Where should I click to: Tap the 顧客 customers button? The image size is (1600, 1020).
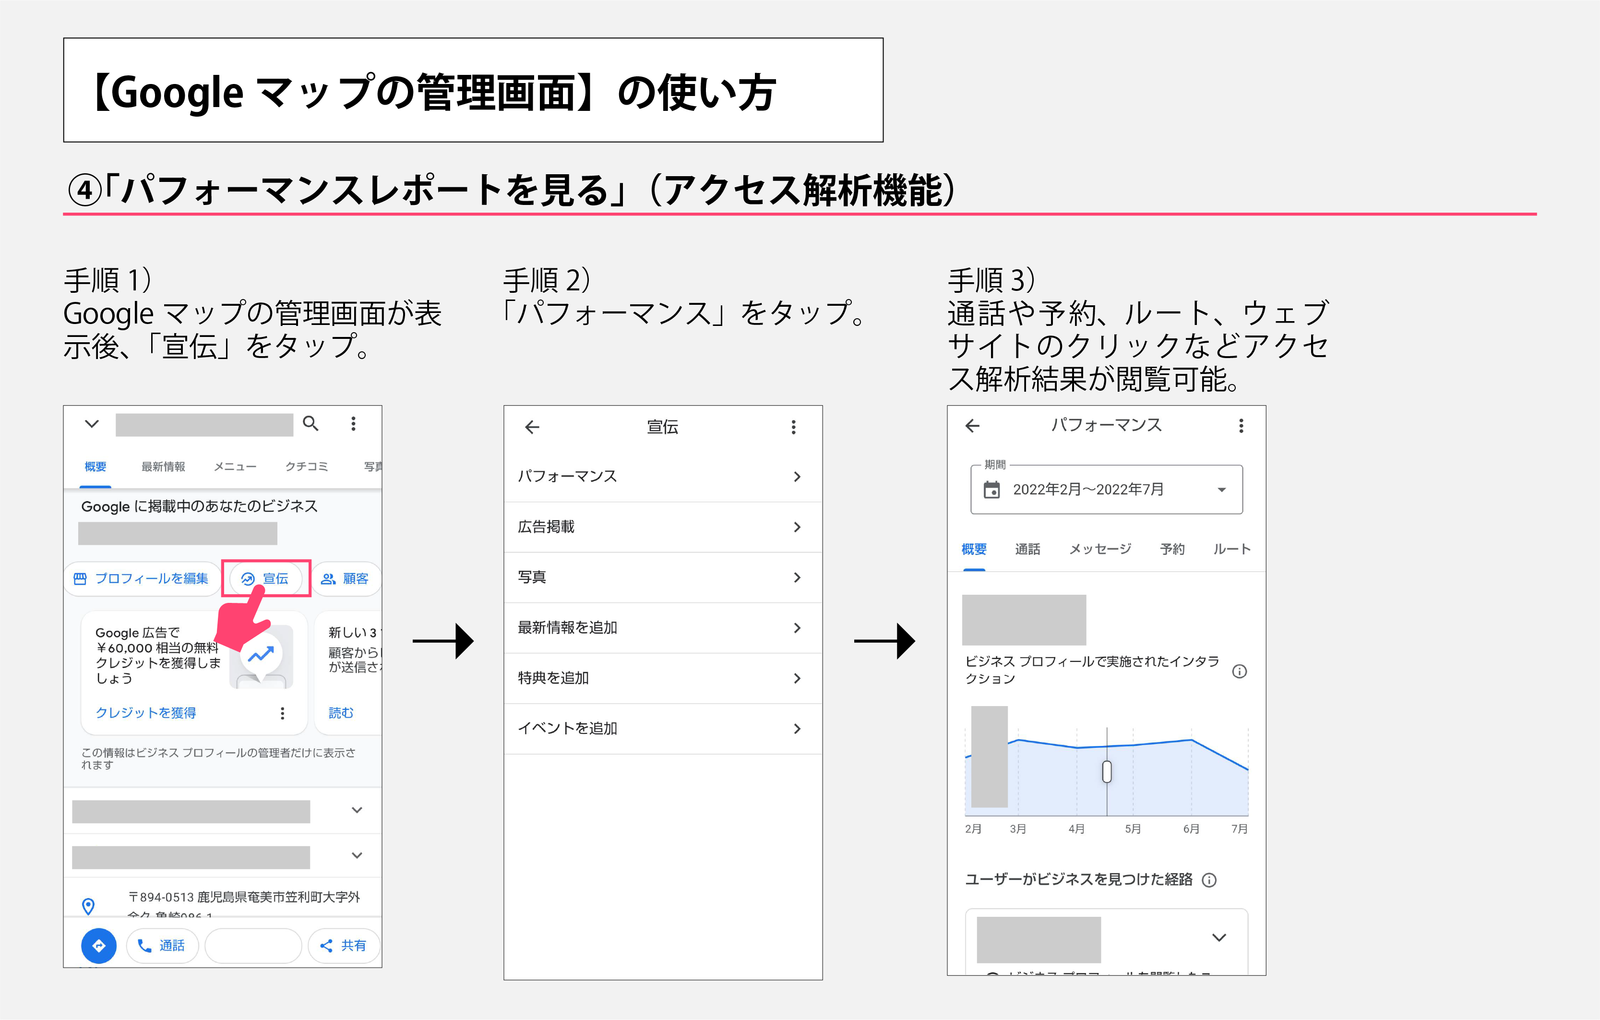click(346, 579)
